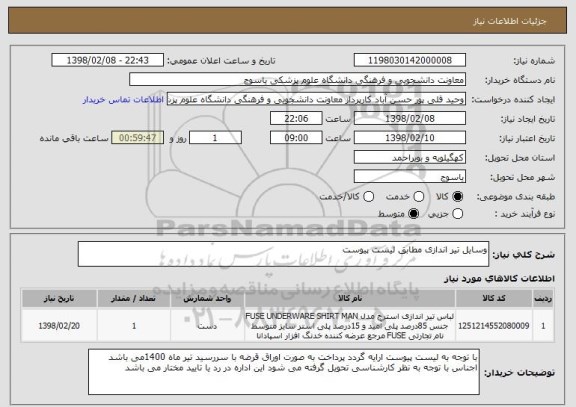Click the طبقه بندی موضوعی label

coord(516,197)
